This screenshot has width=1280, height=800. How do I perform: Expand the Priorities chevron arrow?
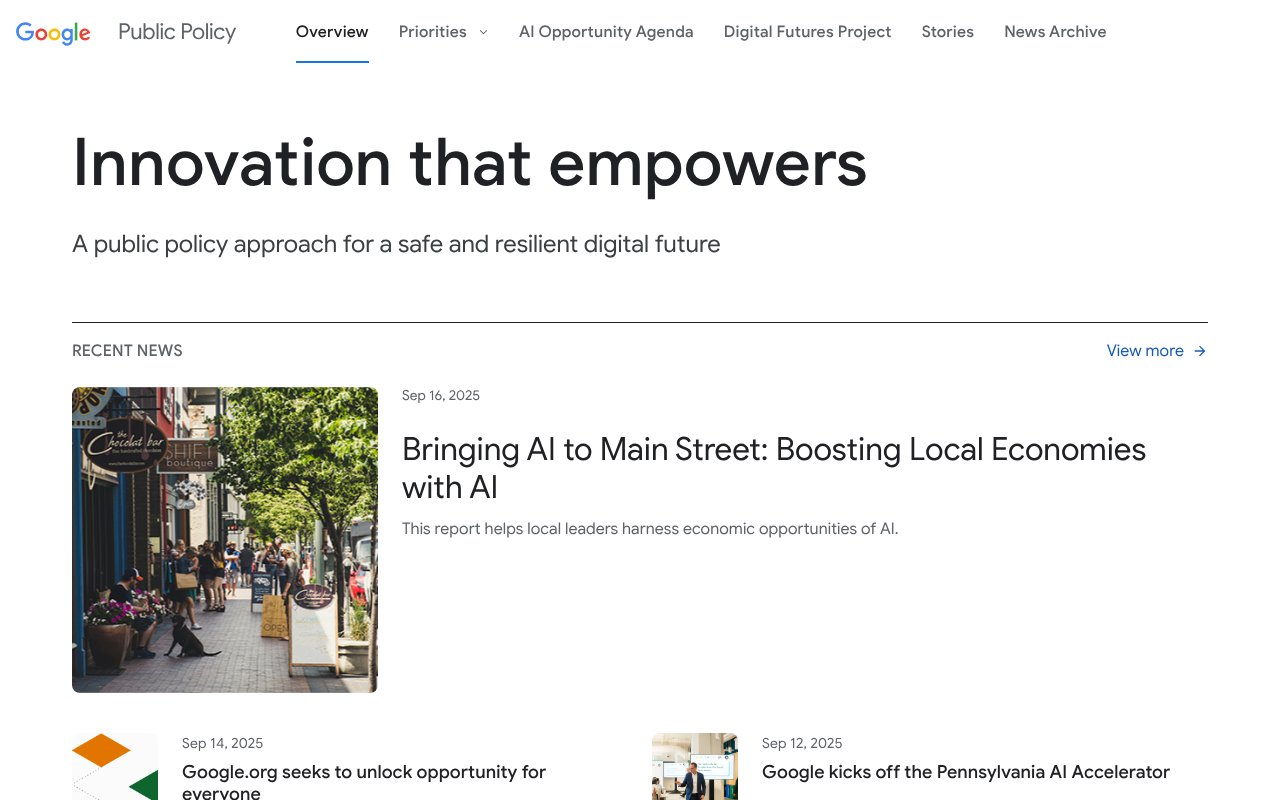pyautogui.click(x=484, y=32)
